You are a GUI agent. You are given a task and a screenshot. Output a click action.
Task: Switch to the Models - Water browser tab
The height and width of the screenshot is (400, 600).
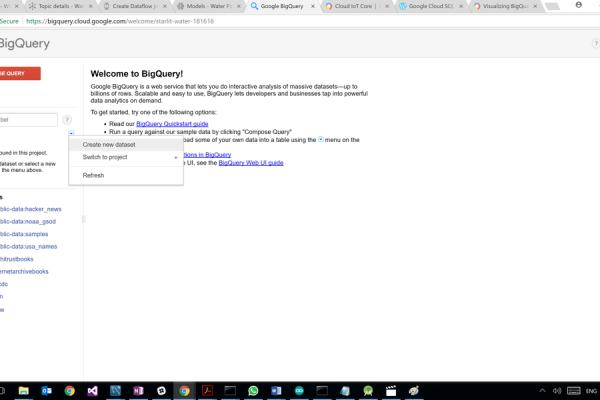[x=209, y=6]
